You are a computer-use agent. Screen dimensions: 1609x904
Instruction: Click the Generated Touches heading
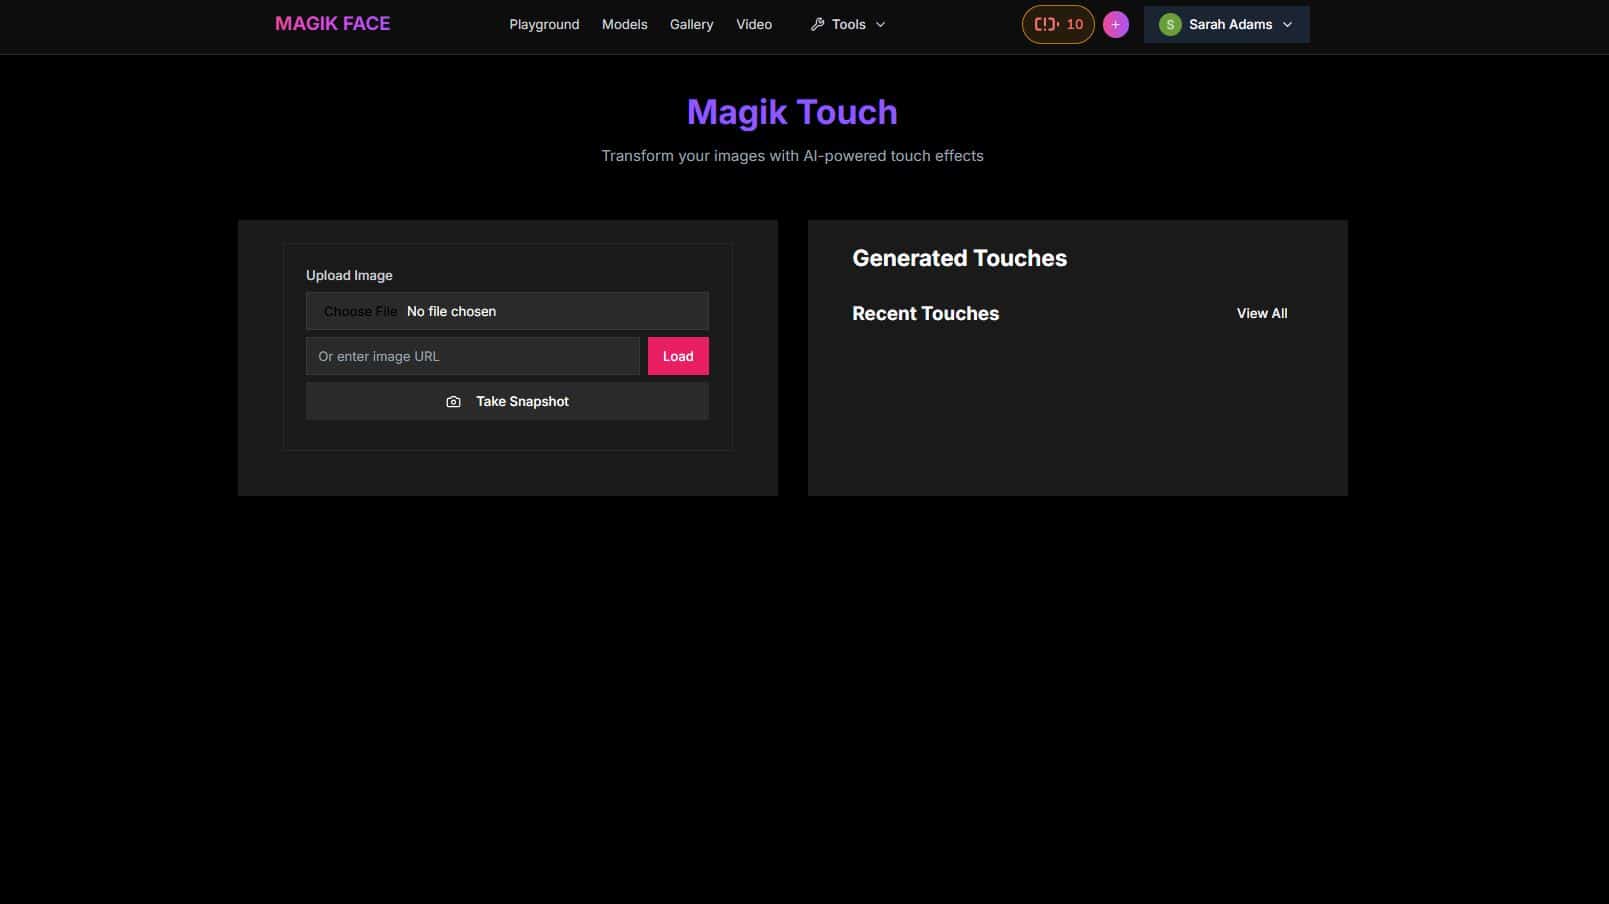pyautogui.click(x=959, y=258)
